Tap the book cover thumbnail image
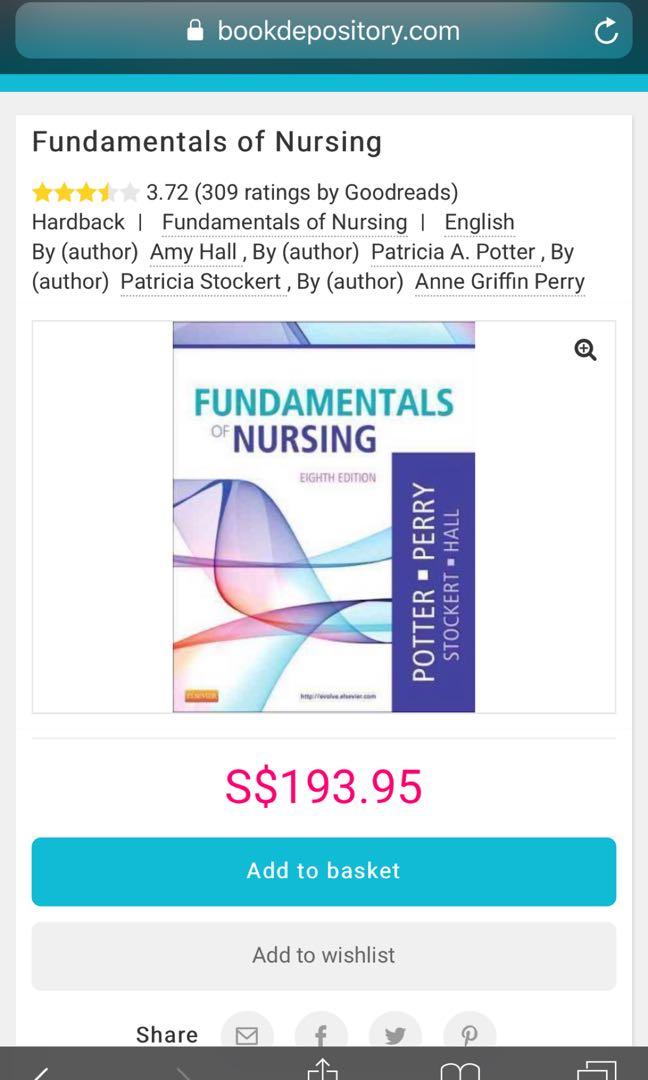 point(324,516)
